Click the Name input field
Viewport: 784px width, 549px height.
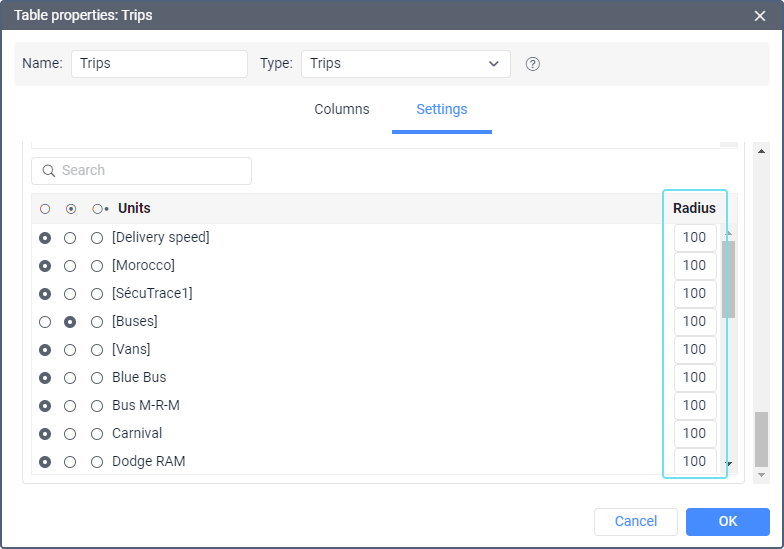click(160, 64)
